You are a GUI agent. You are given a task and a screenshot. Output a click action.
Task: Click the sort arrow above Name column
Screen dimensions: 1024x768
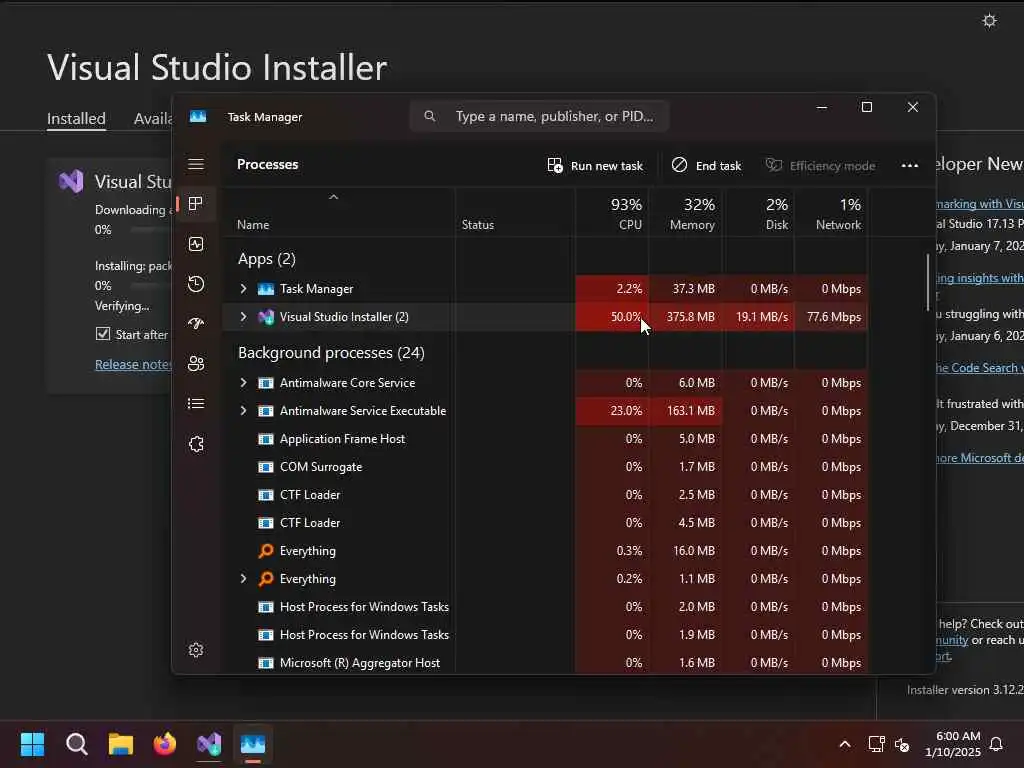333,197
